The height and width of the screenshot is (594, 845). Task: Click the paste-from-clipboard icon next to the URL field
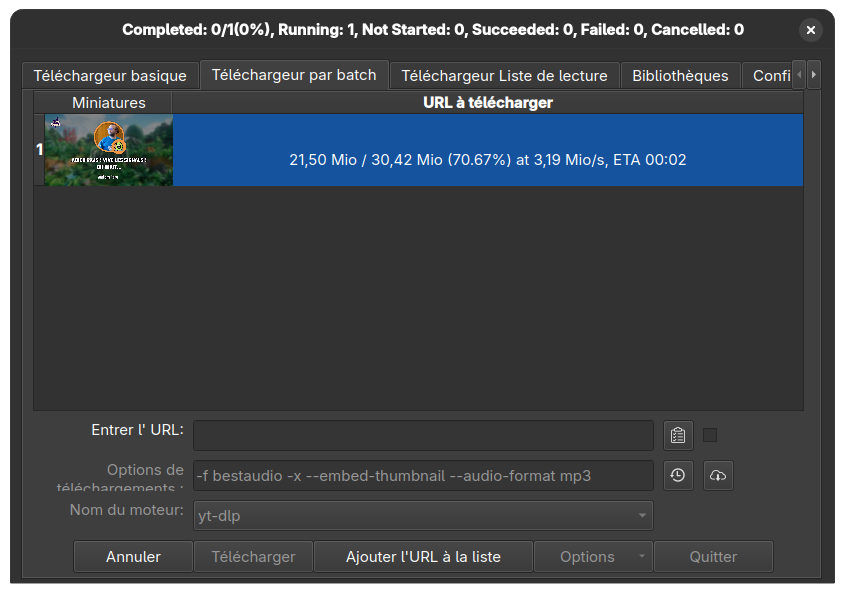[x=677, y=436]
